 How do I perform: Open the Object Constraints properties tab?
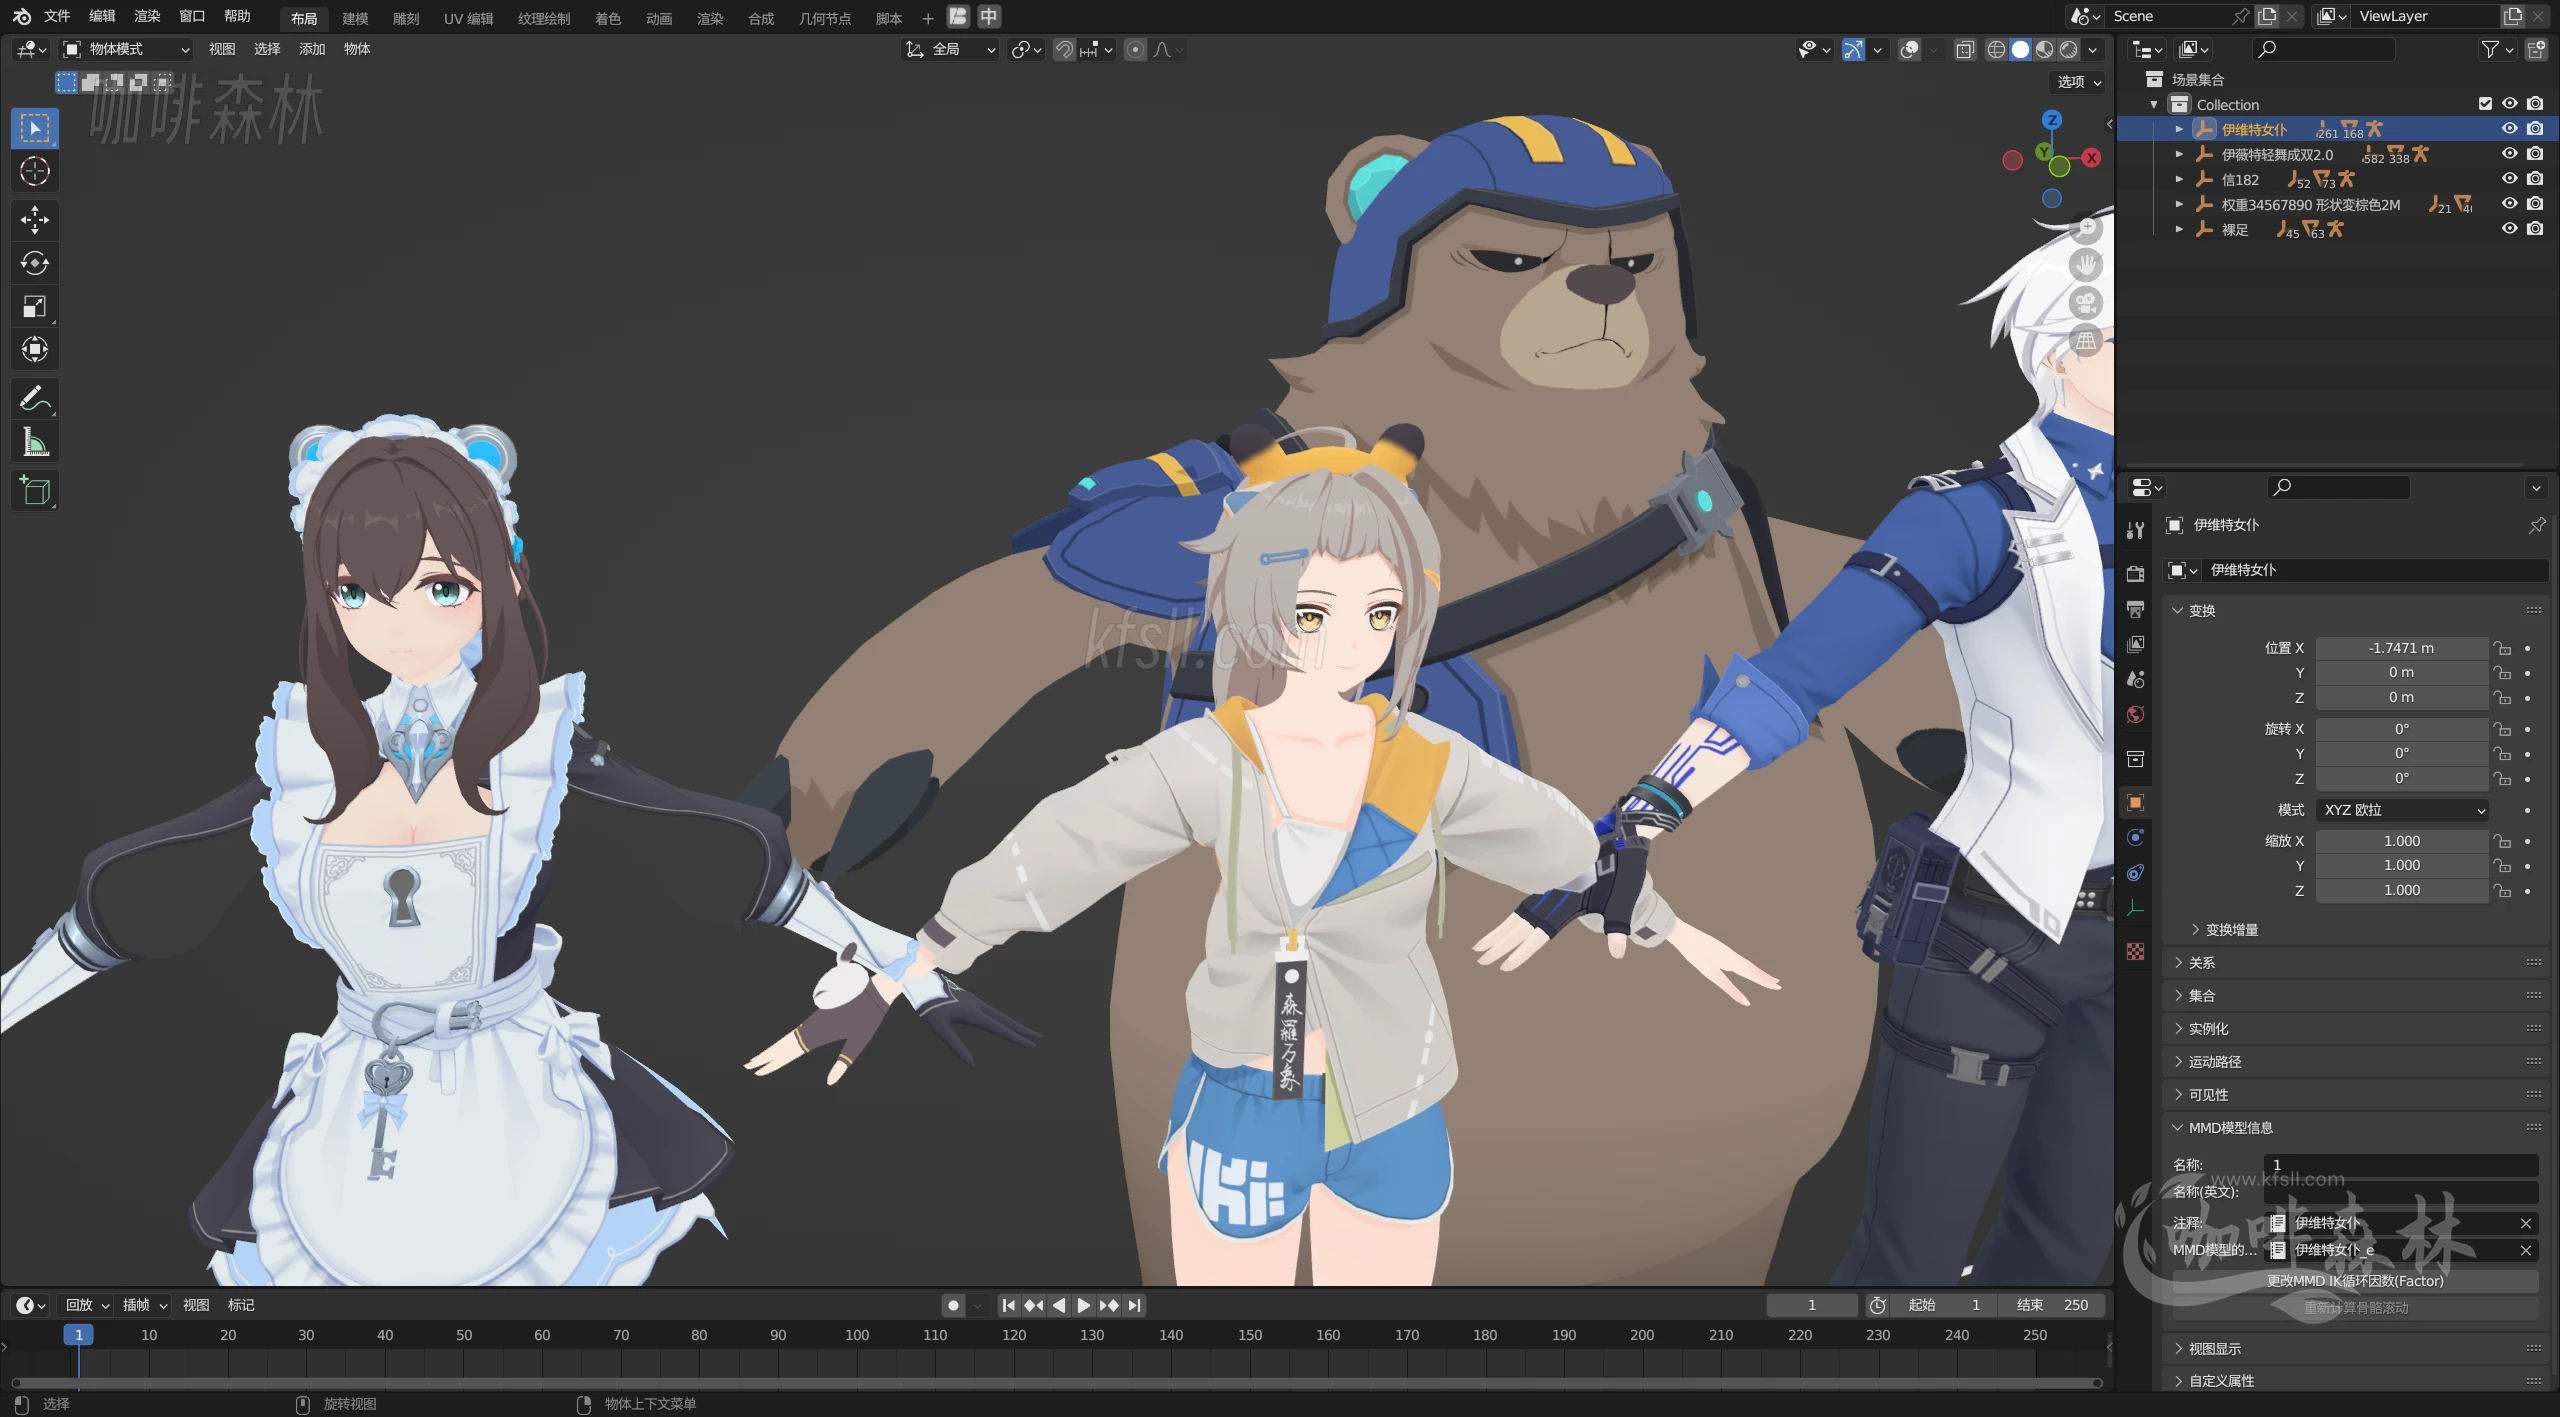pos(2135,873)
